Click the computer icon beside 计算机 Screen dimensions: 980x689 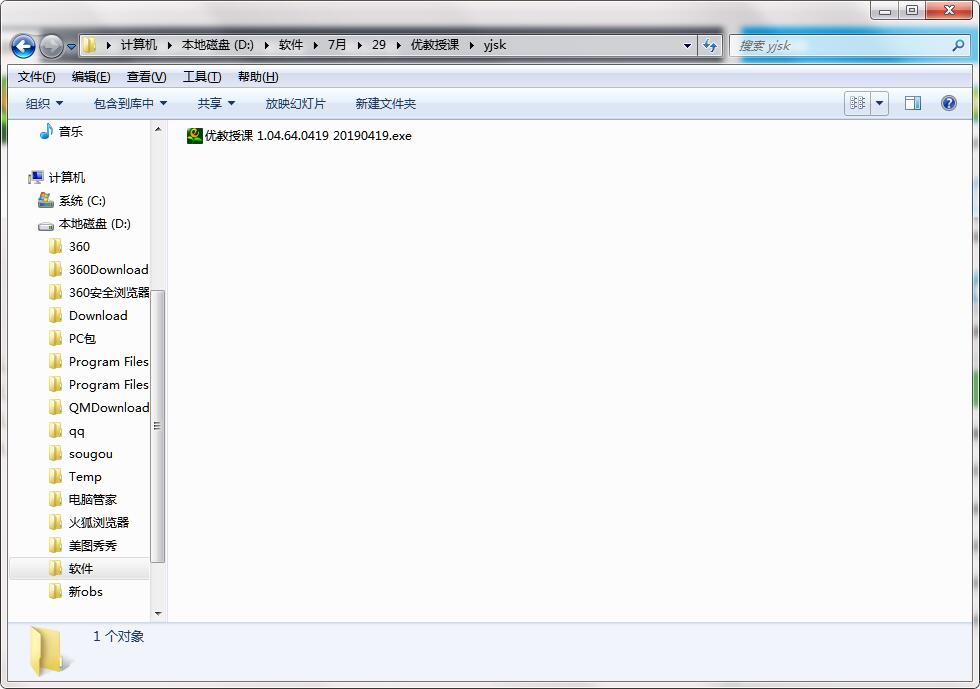click(x=36, y=178)
